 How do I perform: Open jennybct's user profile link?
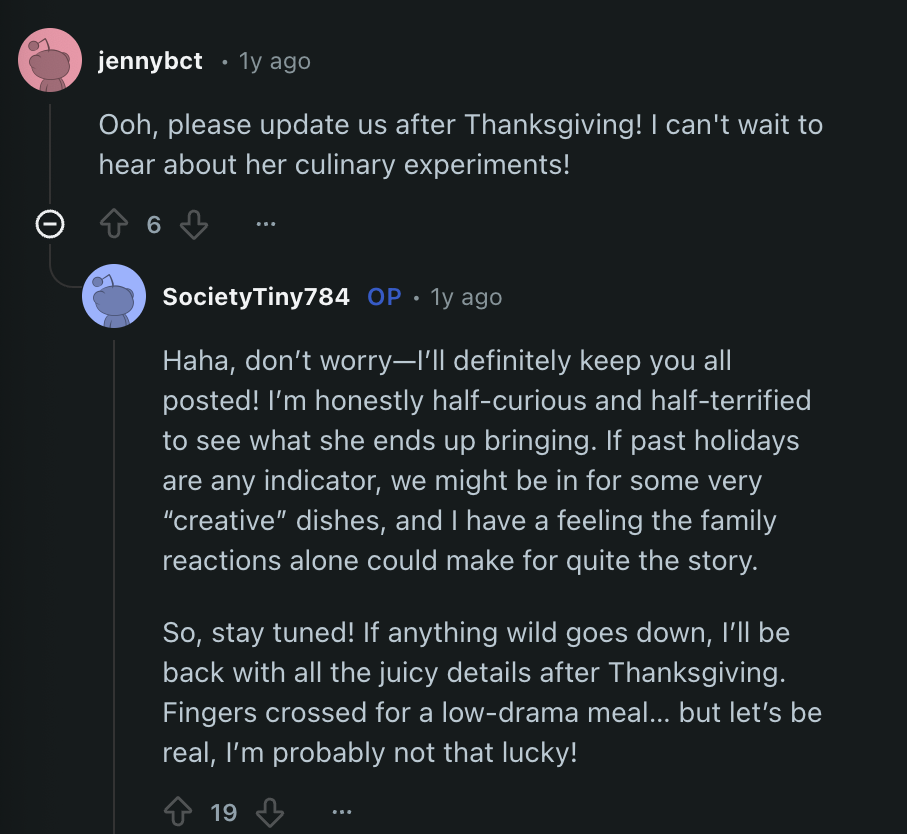point(150,61)
